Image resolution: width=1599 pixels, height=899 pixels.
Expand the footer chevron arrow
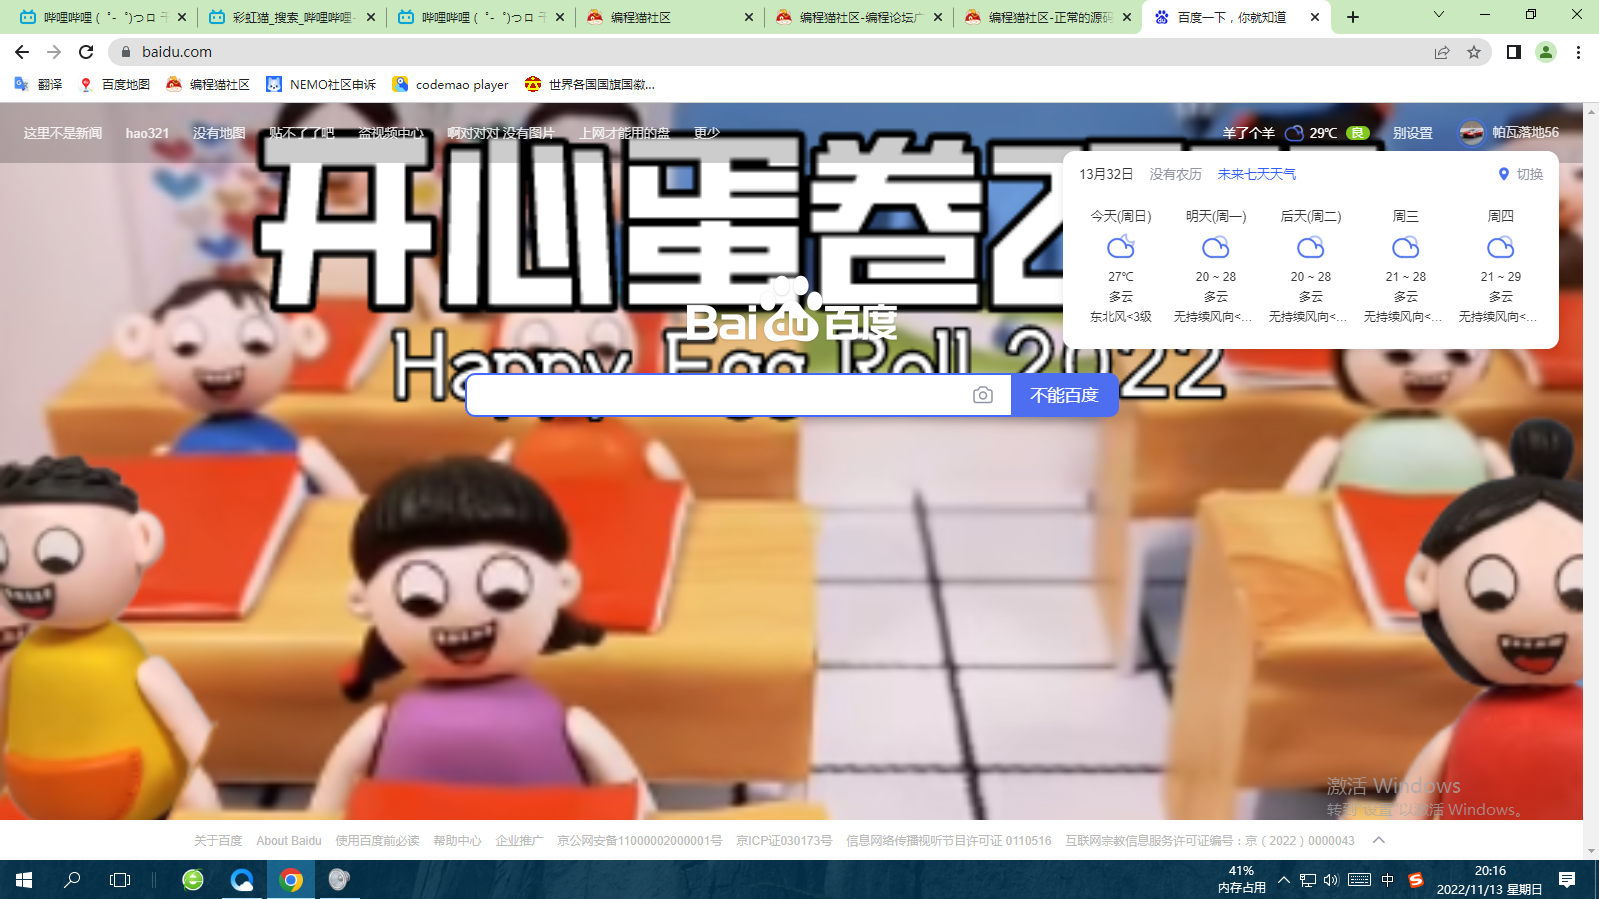click(1379, 840)
